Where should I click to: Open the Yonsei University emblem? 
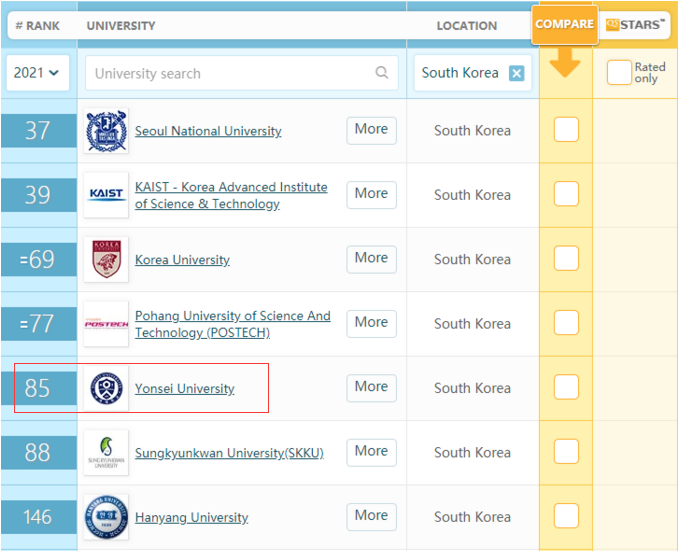[x=106, y=388]
